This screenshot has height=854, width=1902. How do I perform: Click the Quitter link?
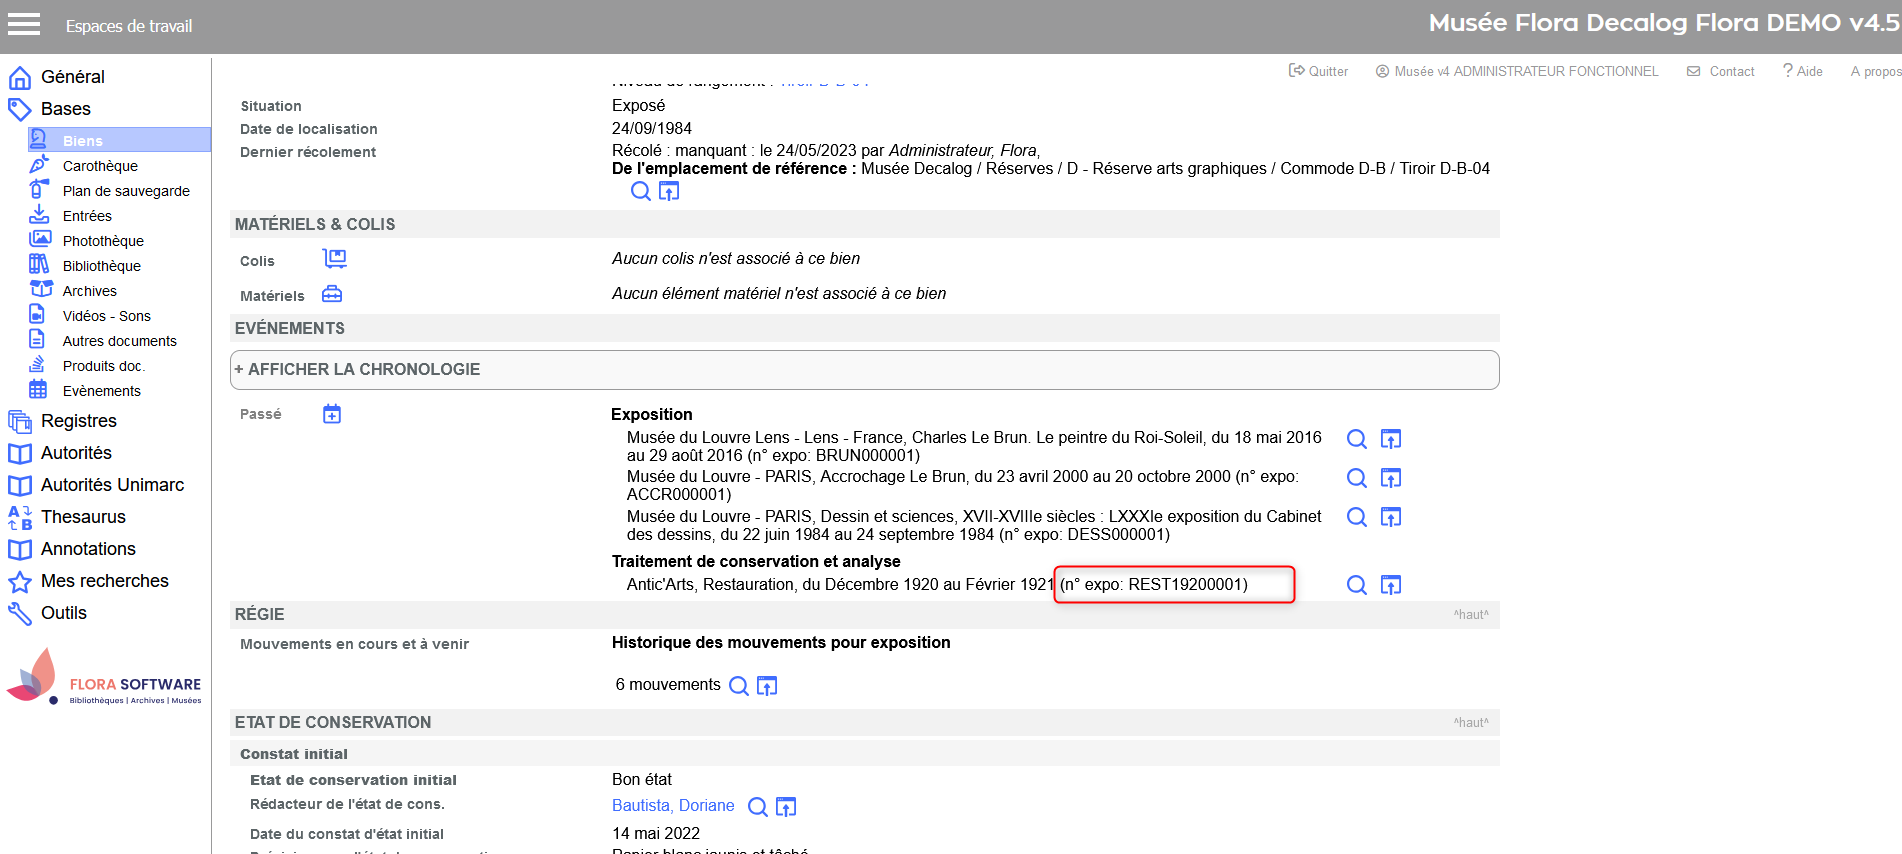pyautogui.click(x=1319, y=71)
